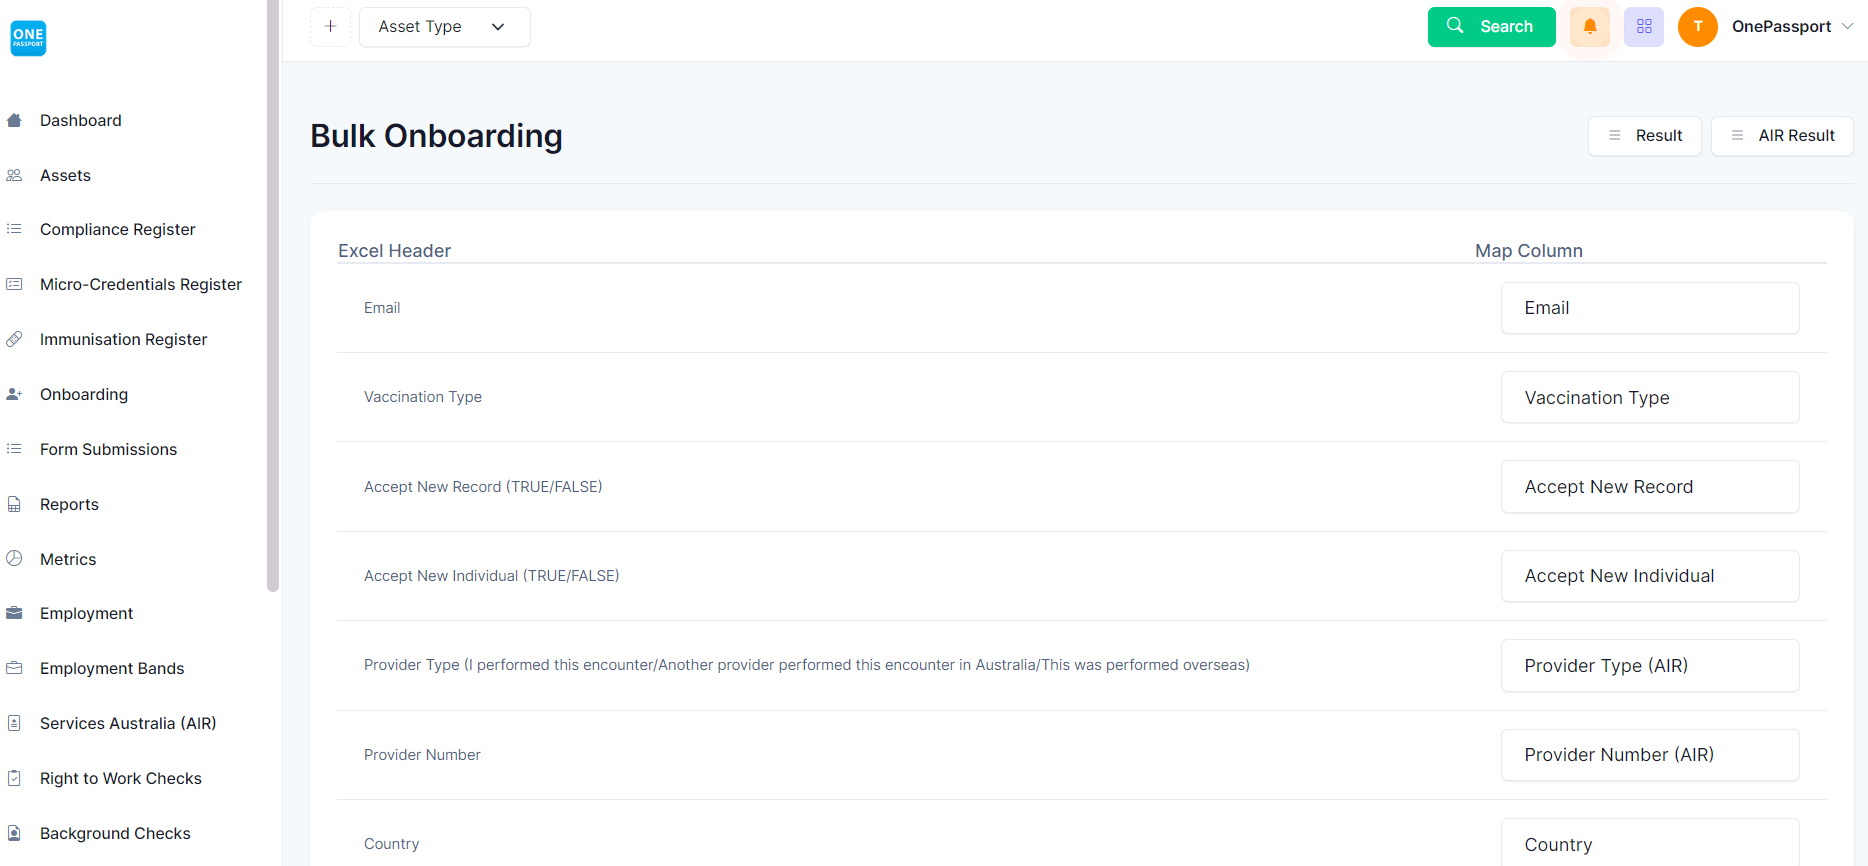Click 'Accept New Individual (TRUE/FALSE)' header text
Image resolution: width=1868 pixels, height=866 pixels.
tap(491, 576)
